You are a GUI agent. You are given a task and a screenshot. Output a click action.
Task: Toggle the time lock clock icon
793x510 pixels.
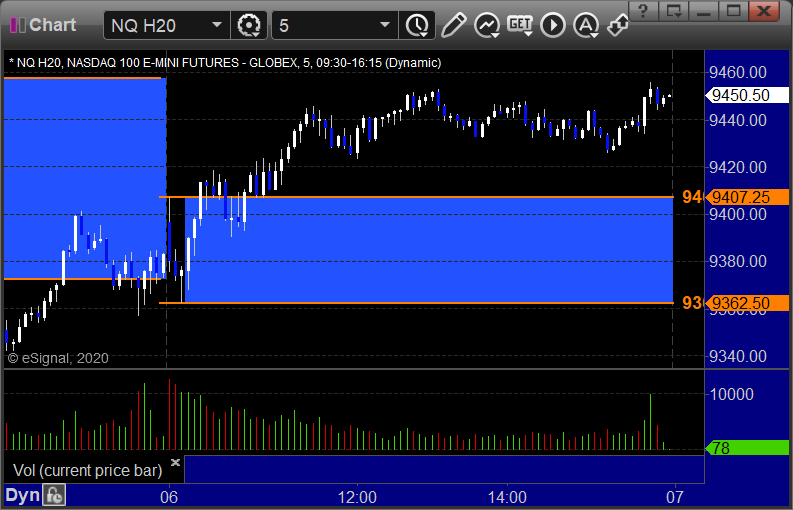pos(54,495)
